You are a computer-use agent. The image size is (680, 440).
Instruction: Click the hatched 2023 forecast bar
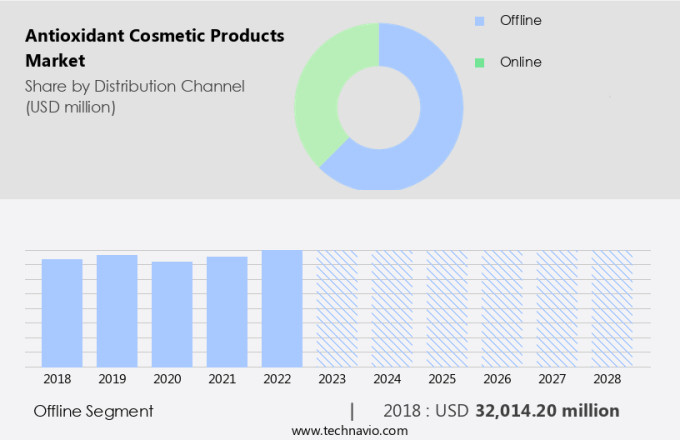[337, 308]
